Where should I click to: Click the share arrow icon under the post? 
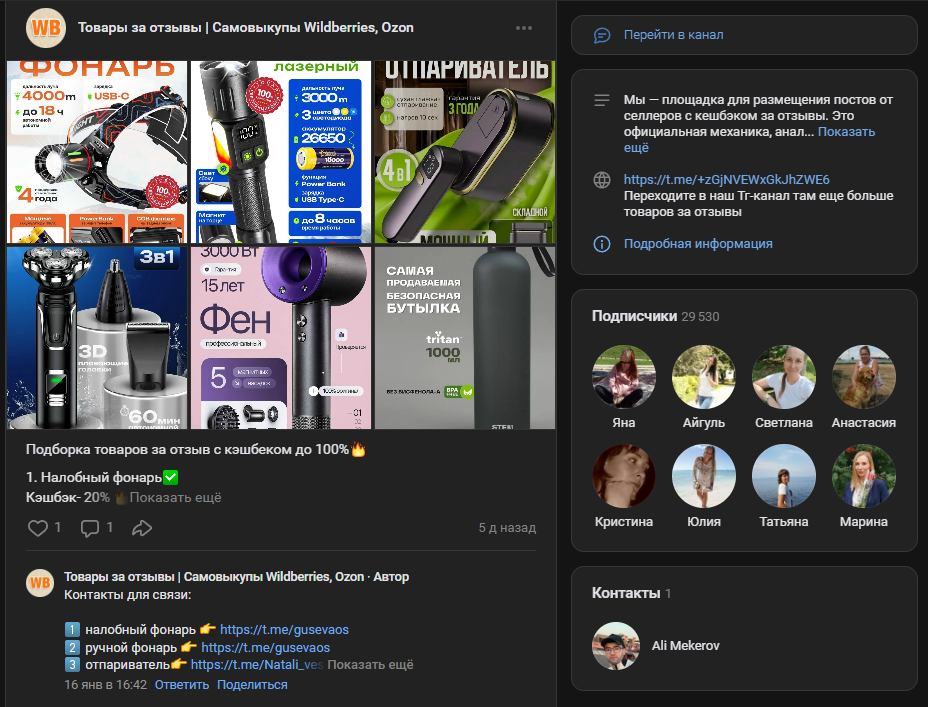pos(142,528)
